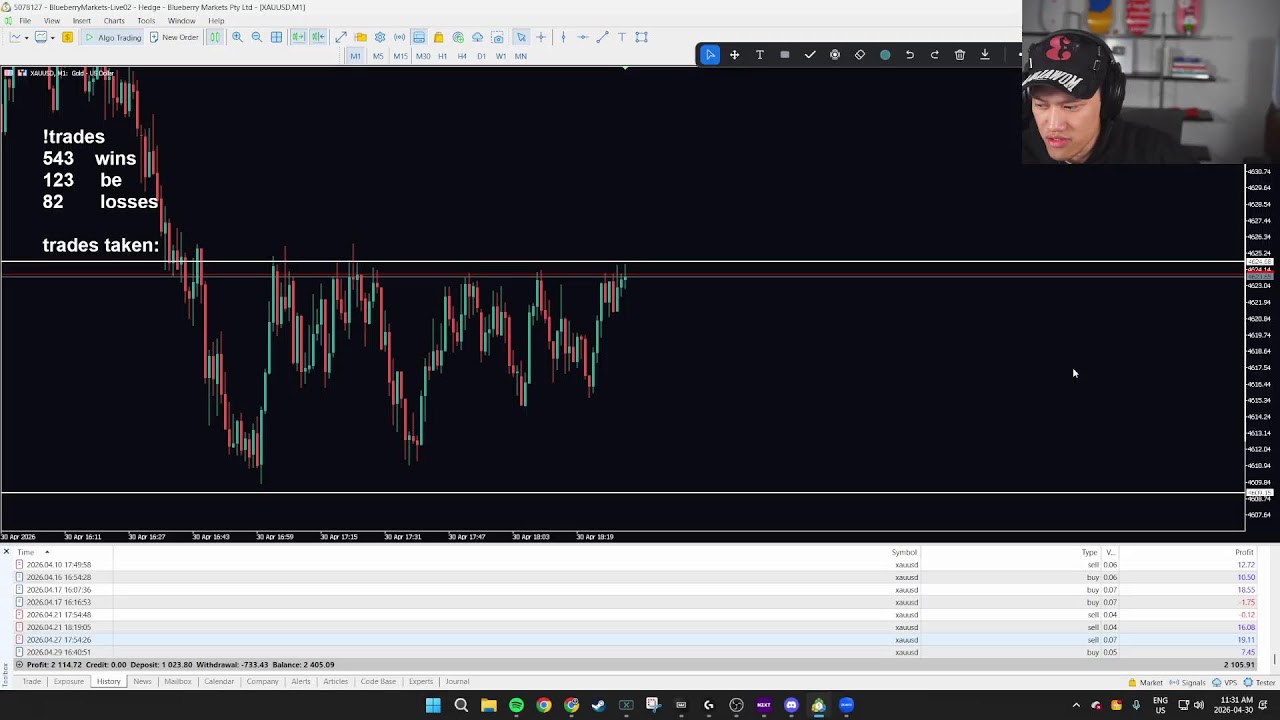Toggle Algo Trading on or off

111,37
